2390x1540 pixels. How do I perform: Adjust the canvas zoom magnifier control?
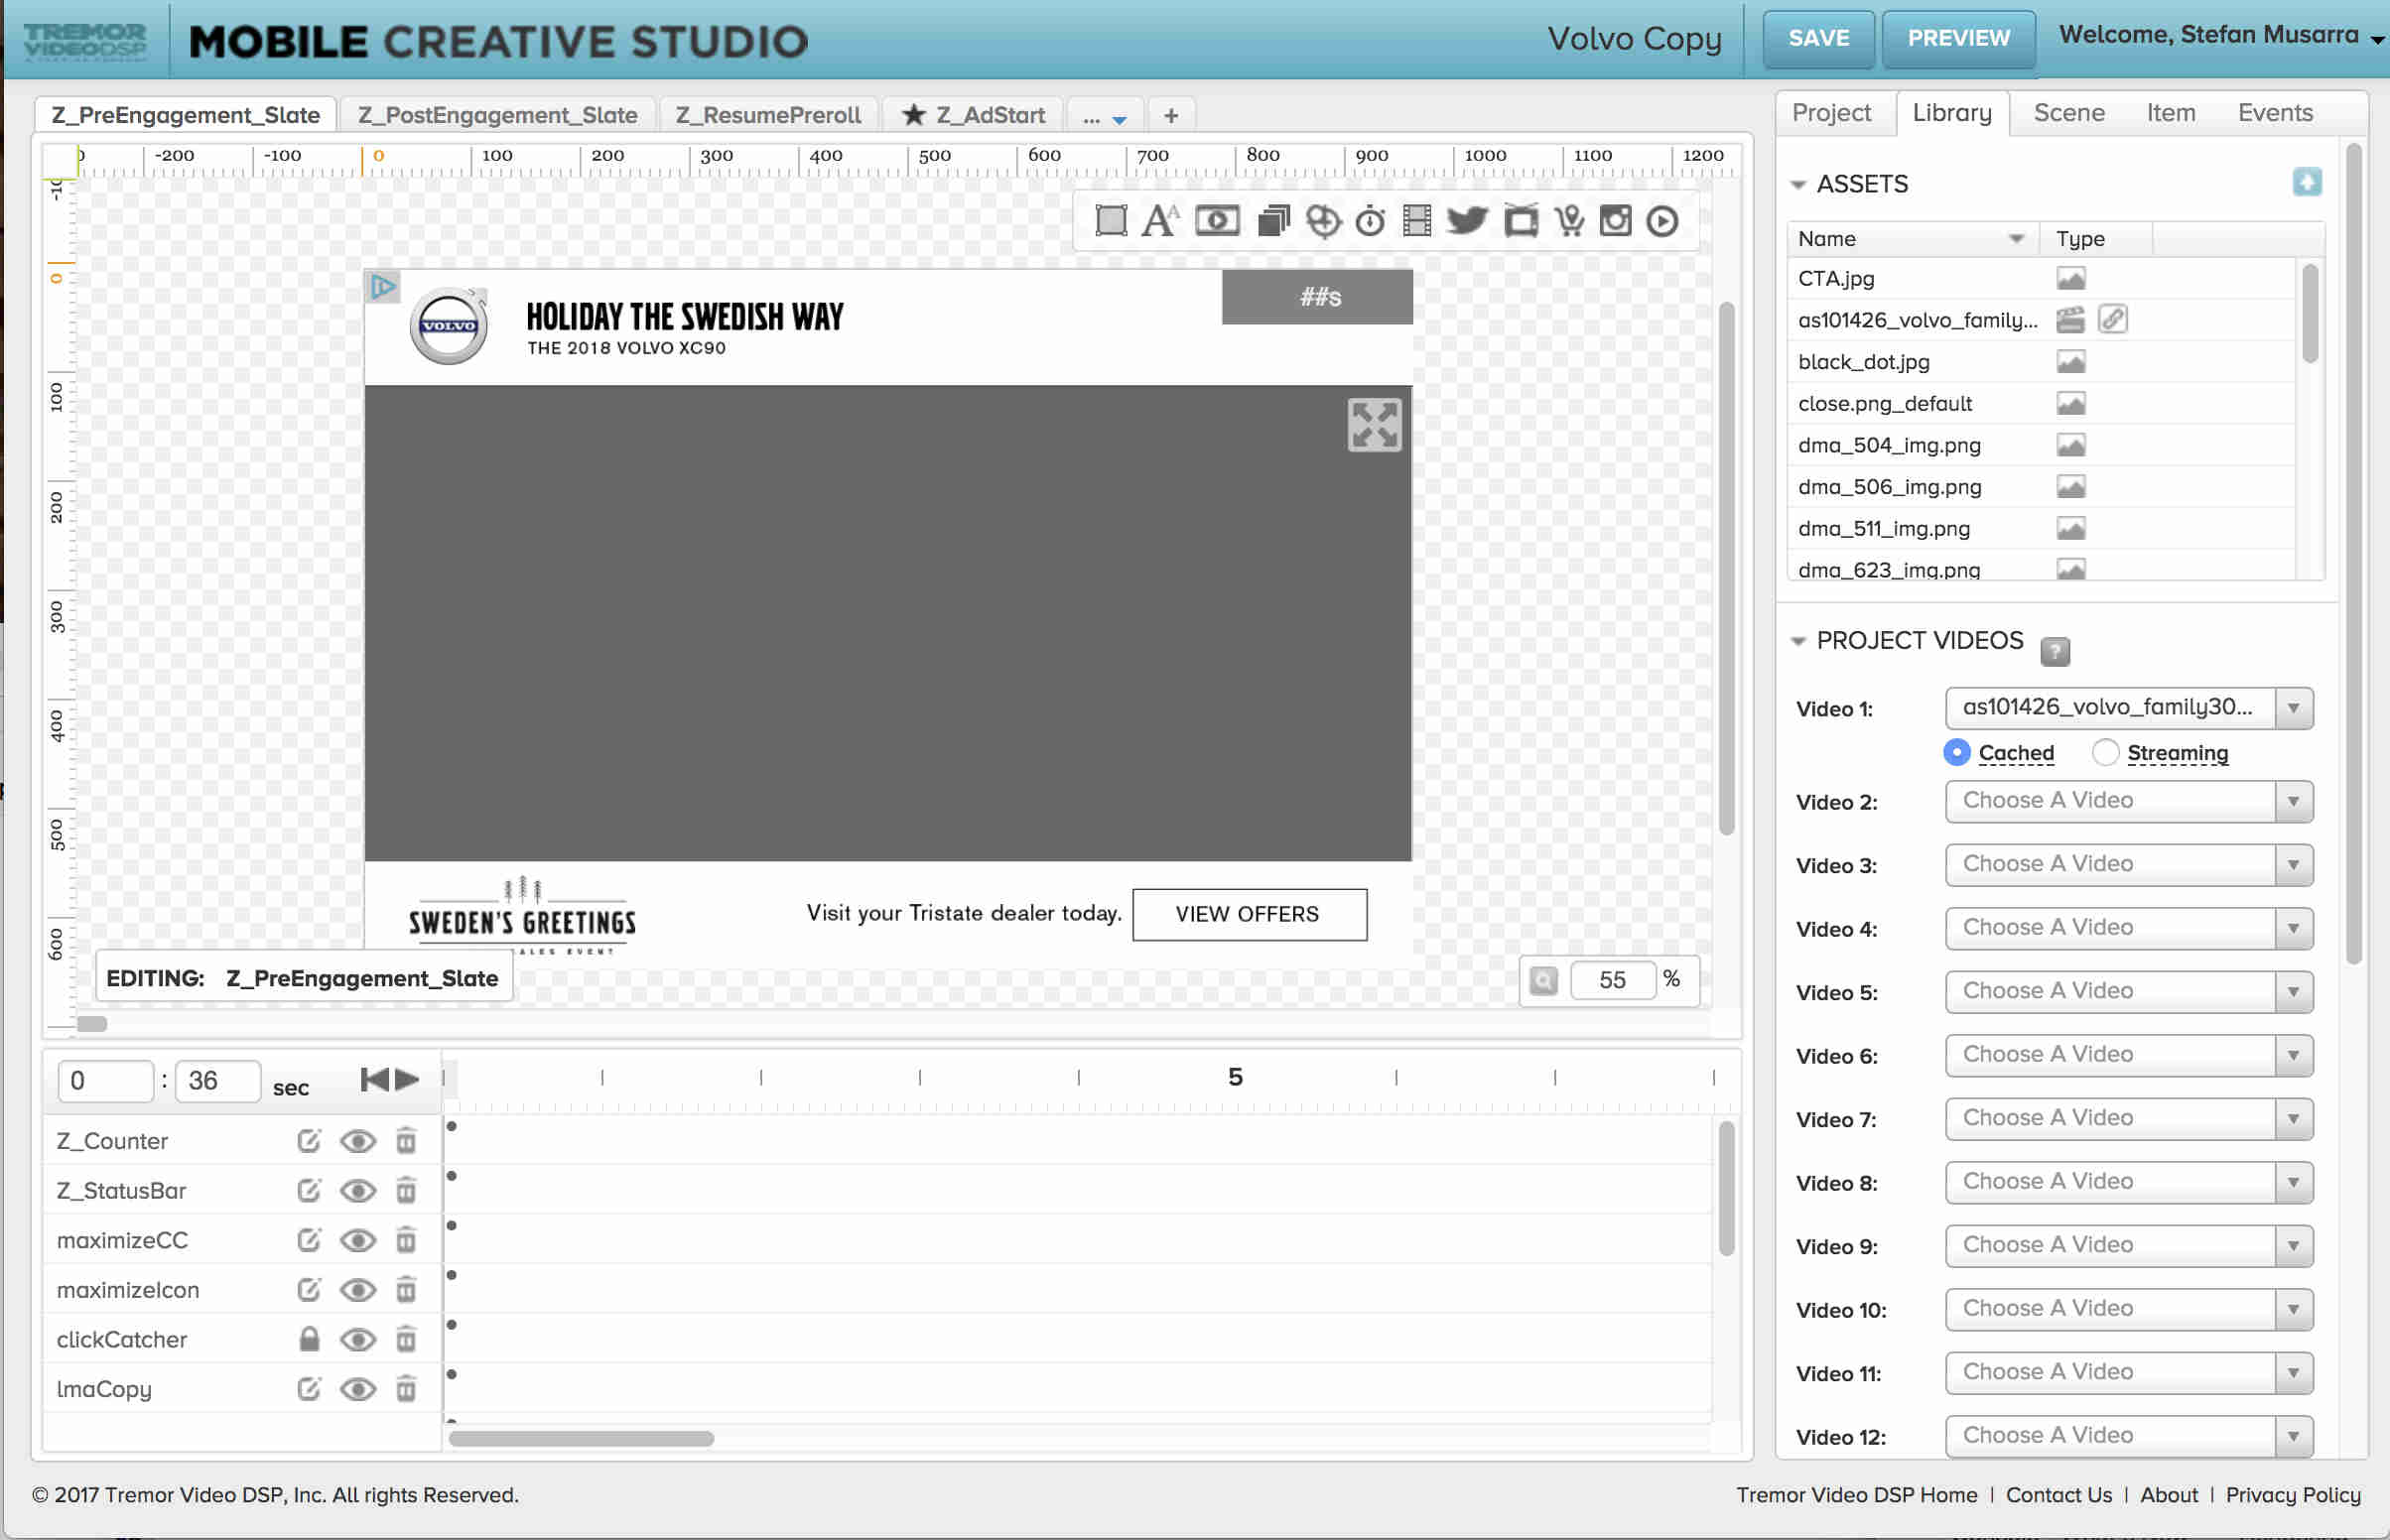[x=1543, y=980]
